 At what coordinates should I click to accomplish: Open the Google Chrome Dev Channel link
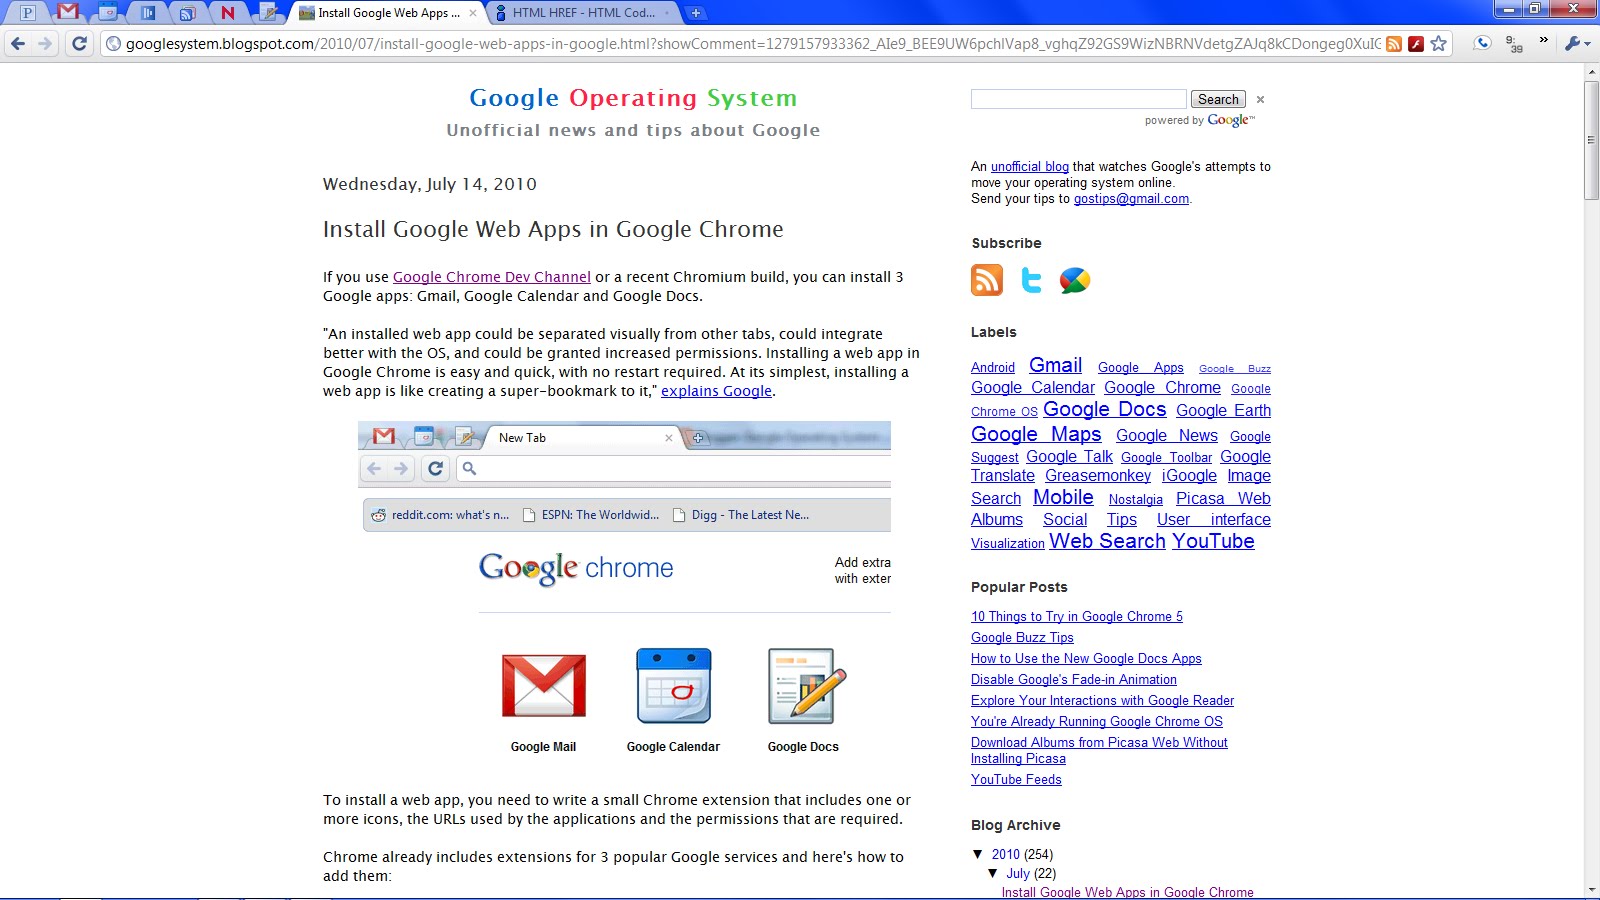(x=492, y=277)
